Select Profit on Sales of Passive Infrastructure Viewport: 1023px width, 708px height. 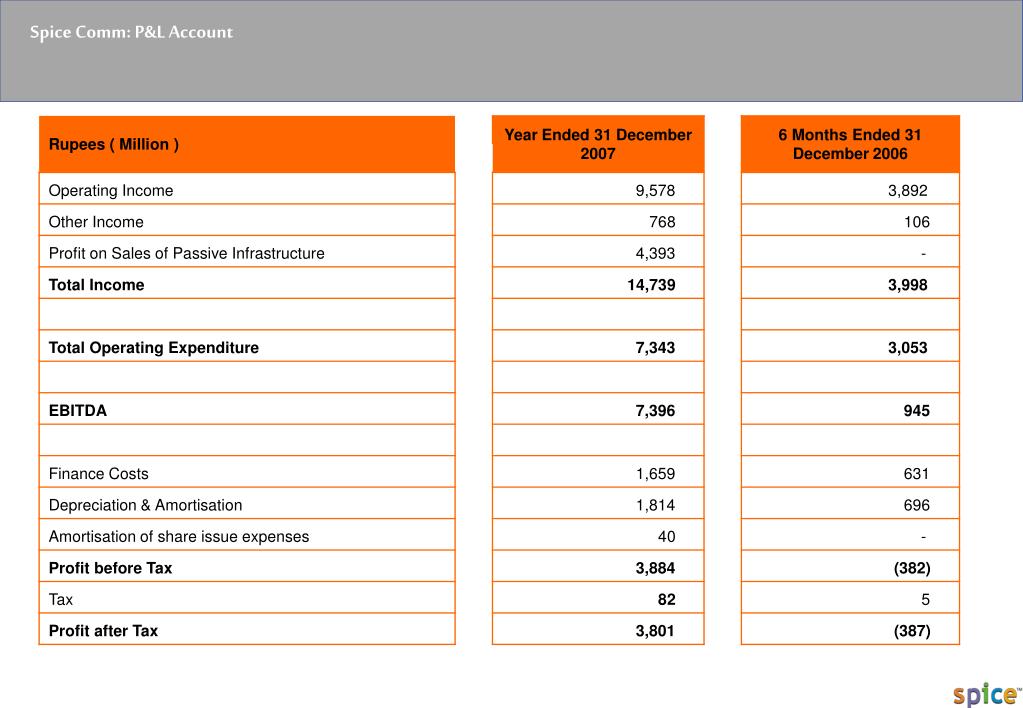pyautogui.click(x=187, y=253)
